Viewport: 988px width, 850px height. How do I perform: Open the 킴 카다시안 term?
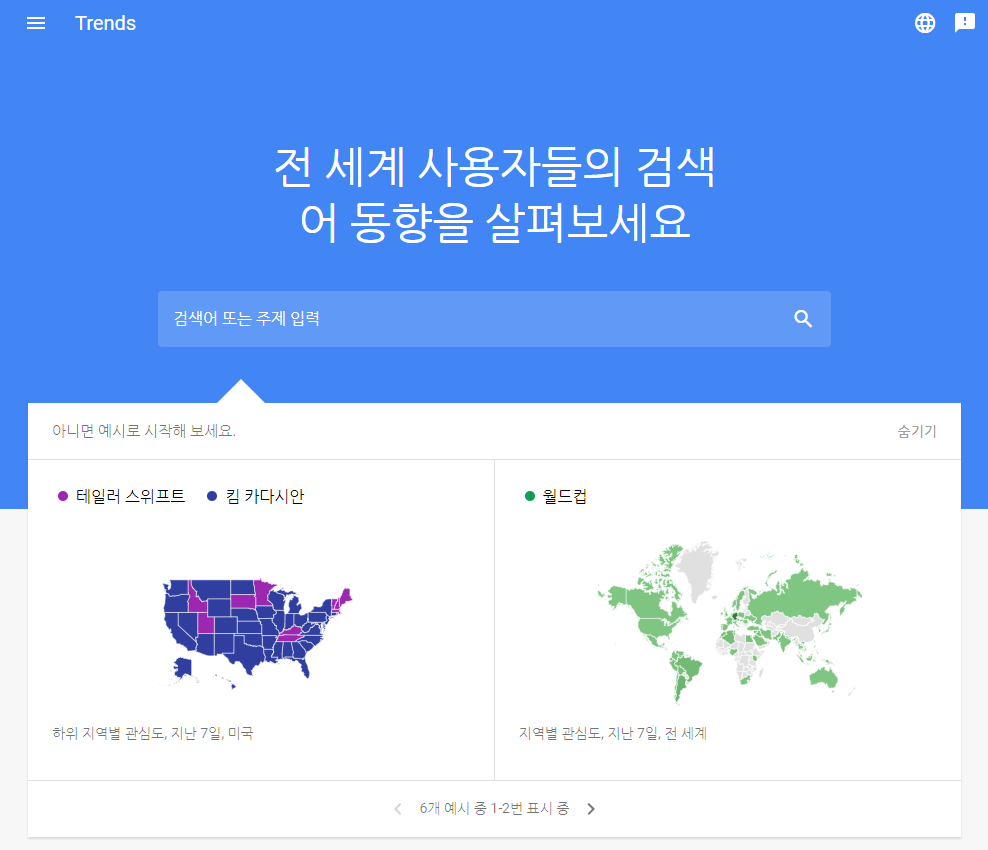coord(265,497)
